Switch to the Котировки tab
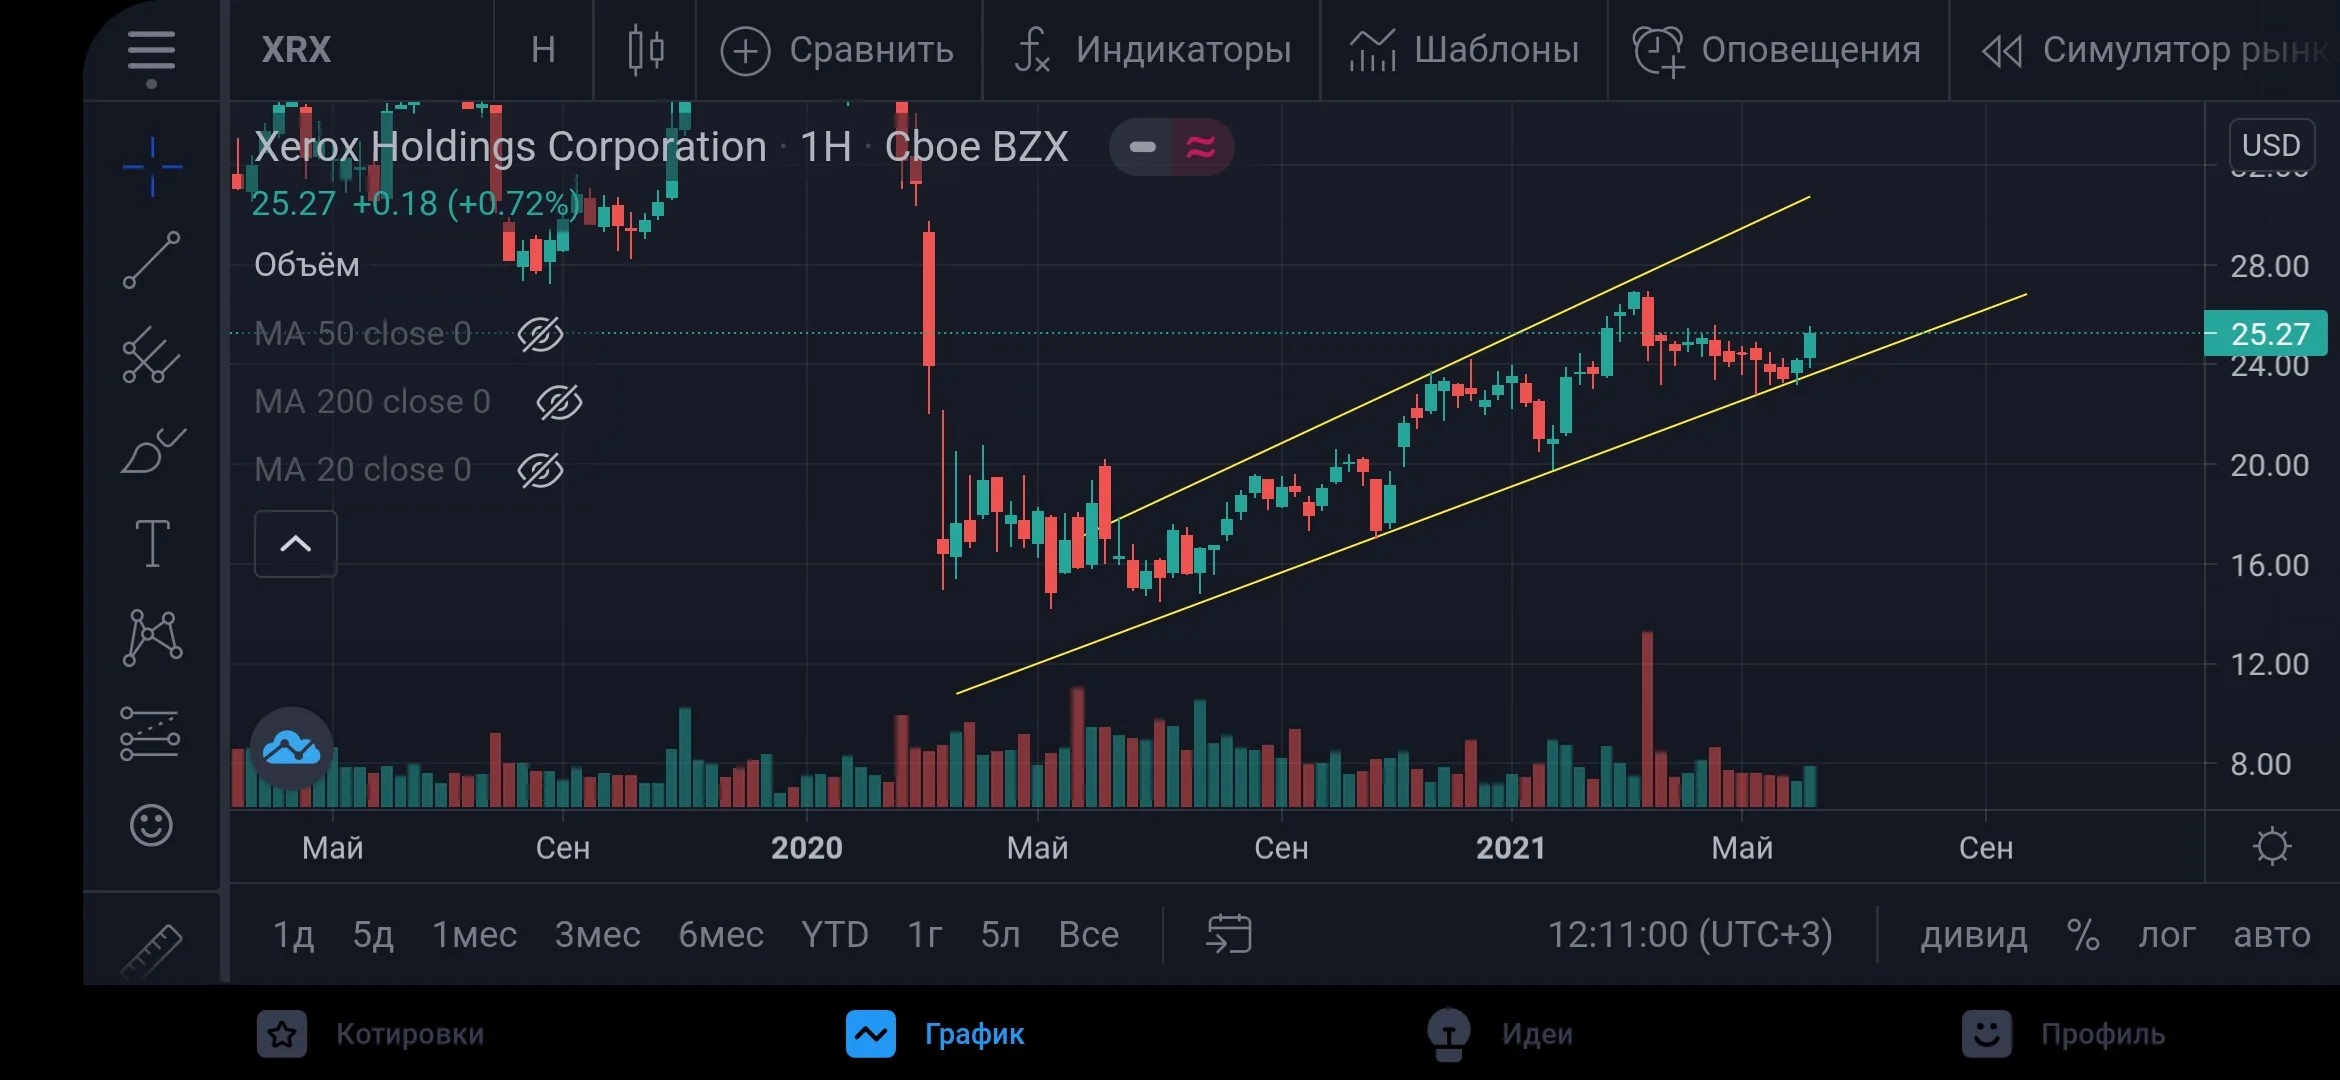This screenshot has width=2340, height=1080. point(370,1034)
